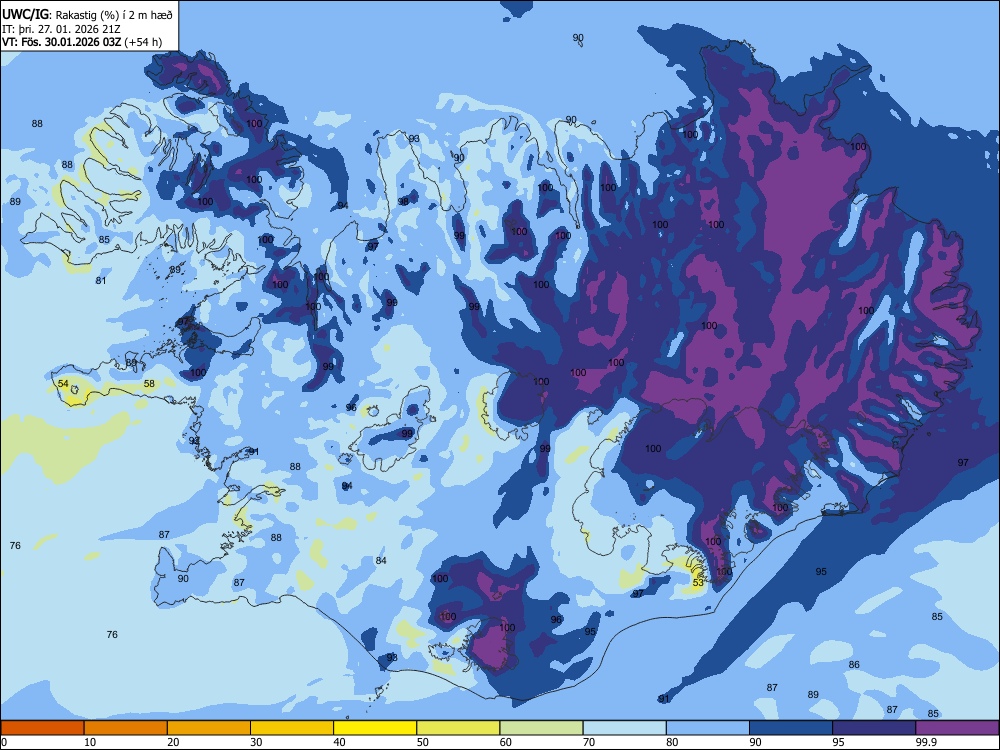1000x750 pixels.
Task: Choose the dark blue 90–95 legend swatch
Action: (x=791, y=728)
